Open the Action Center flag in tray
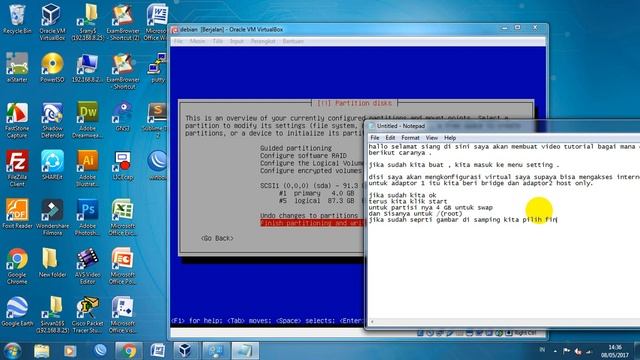Viewport: 640px width, 360px height. 567,351
